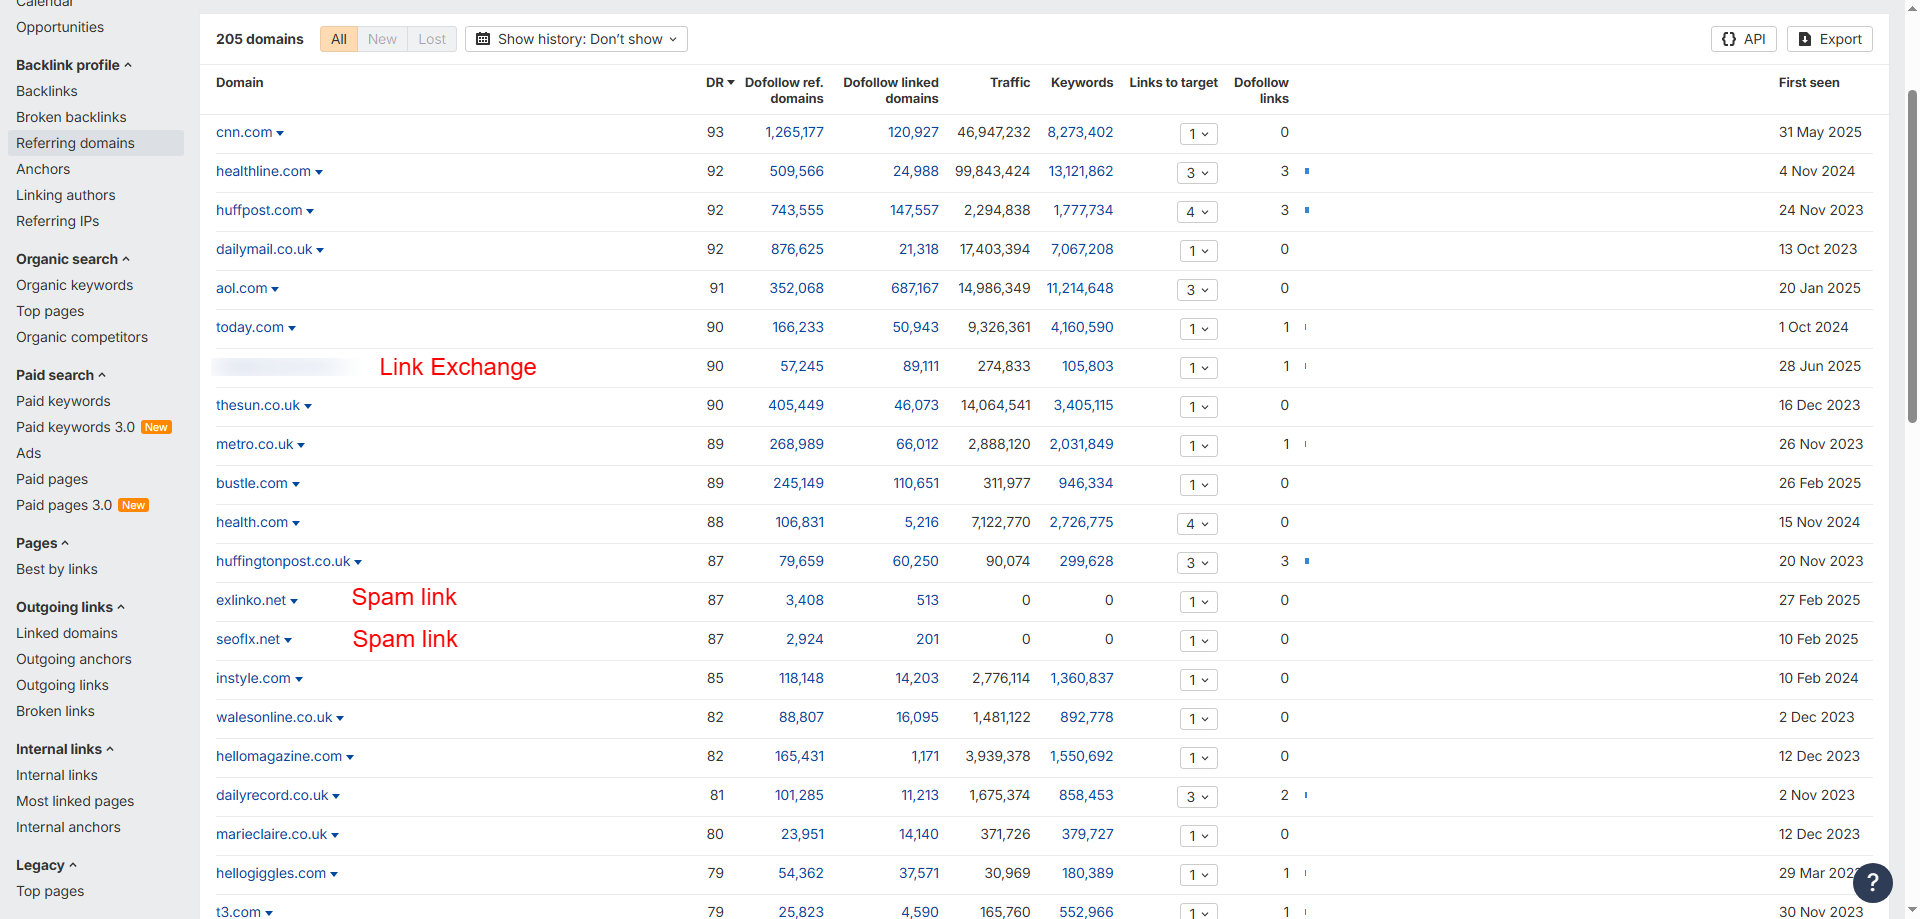Open Links to target dropdown for huffingtonpost.co.uk
Screen dimensions: 1920x919
[1197, 563]
